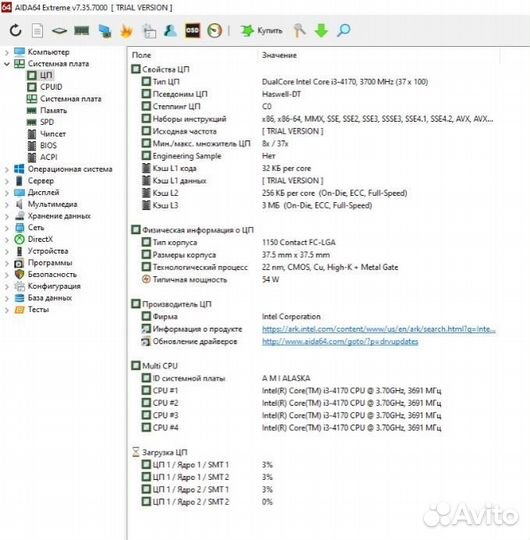Expand the Сервер tree node
The height and width of the screenshot is (540, 530).
(x=7, y=181)
